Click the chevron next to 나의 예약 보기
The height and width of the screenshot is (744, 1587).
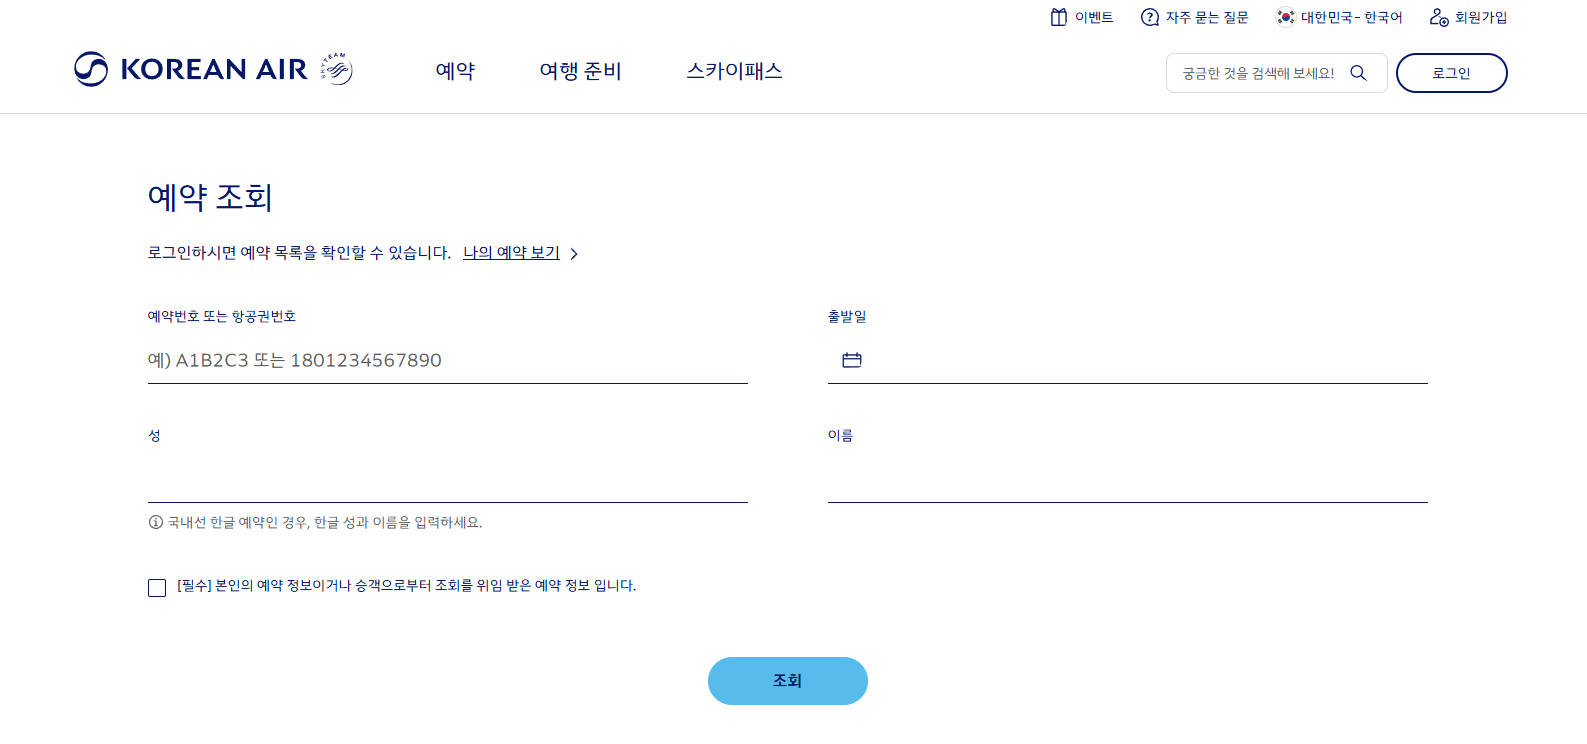[x=574, y=254]
